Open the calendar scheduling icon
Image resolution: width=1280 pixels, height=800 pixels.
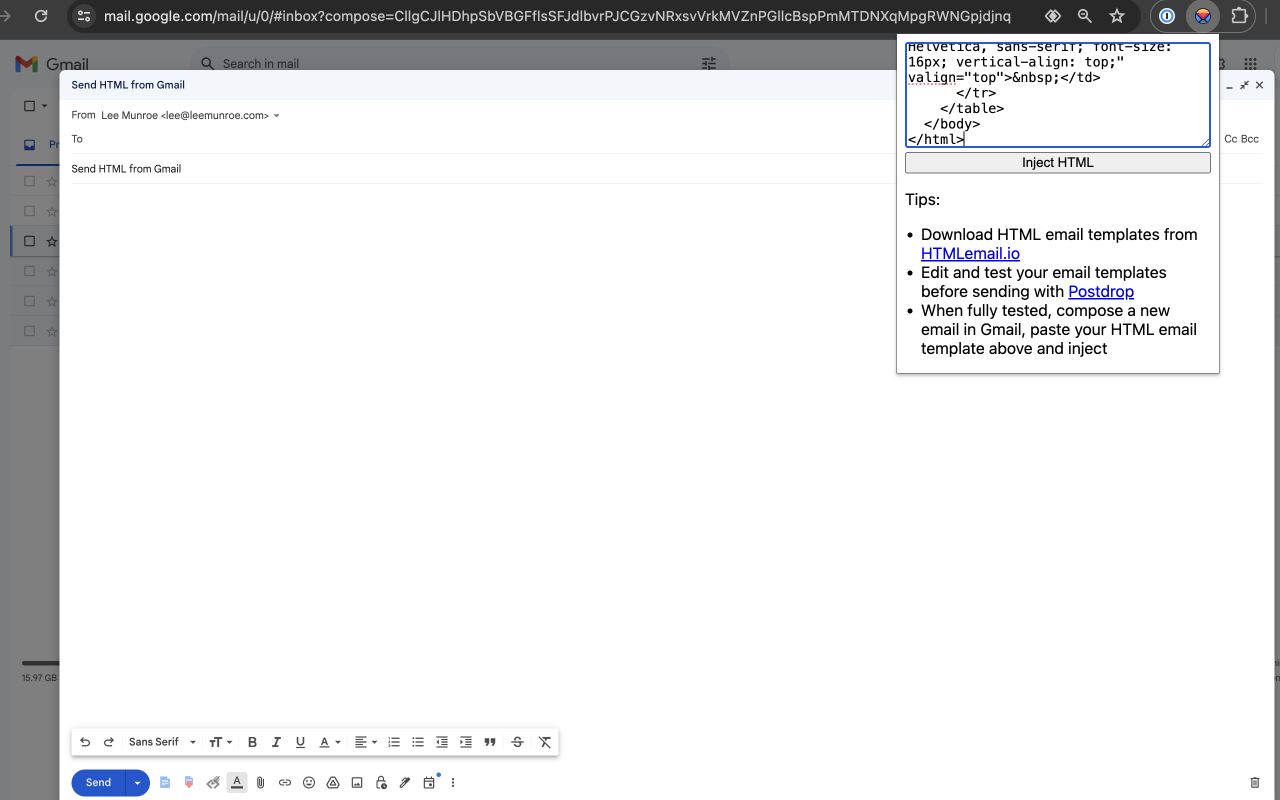click(x=429, y=783)
